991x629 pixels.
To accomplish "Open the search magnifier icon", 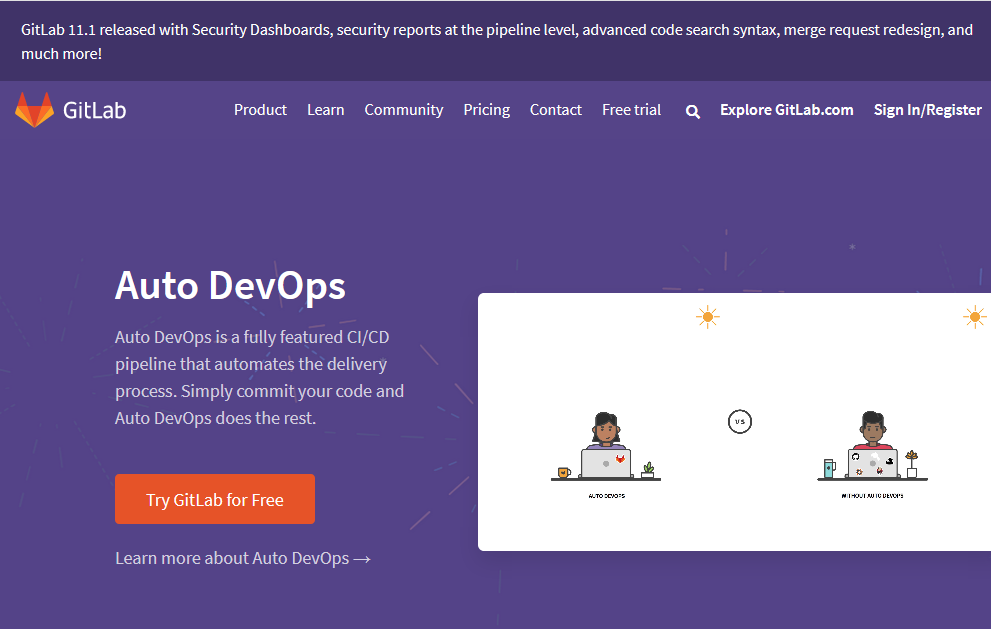I will tap(692, 111).
